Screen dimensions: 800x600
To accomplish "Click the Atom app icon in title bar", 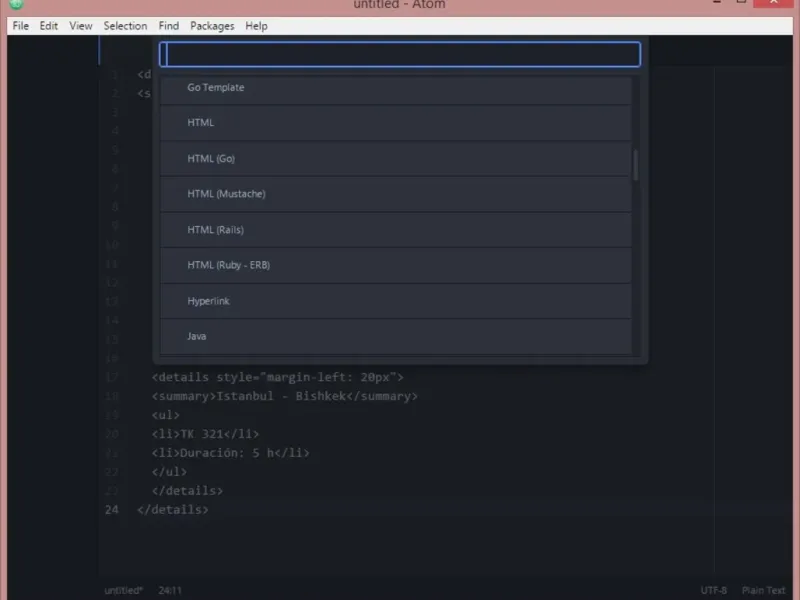I will 16,4.
